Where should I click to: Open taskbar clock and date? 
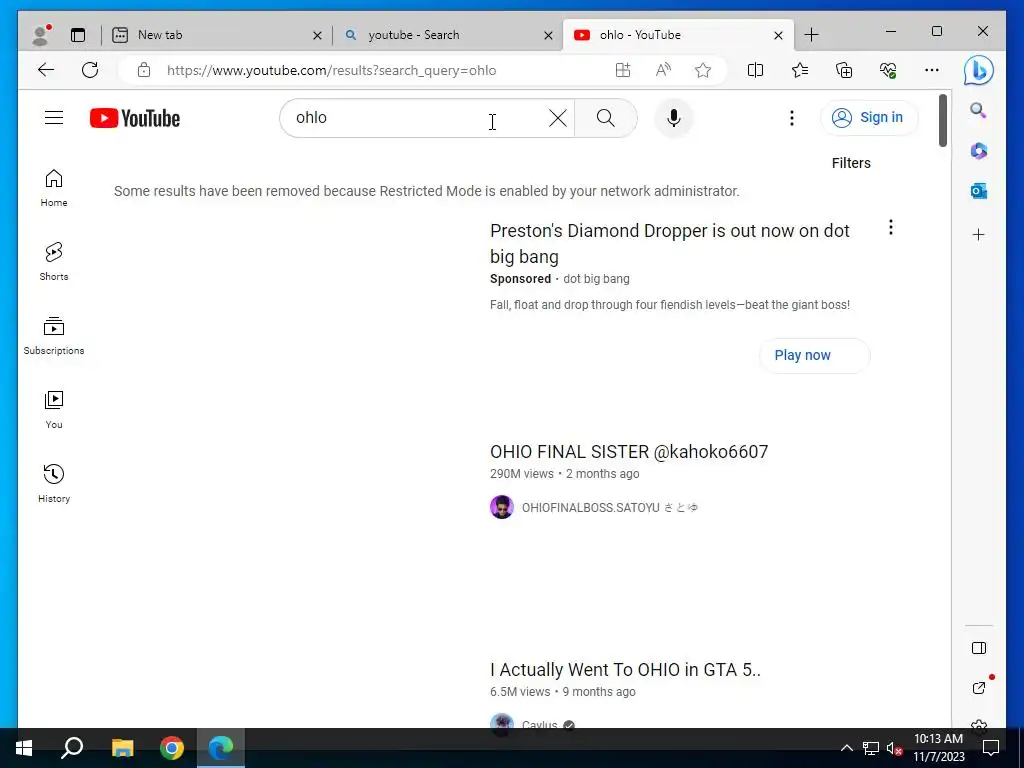[x=938, y=748]
